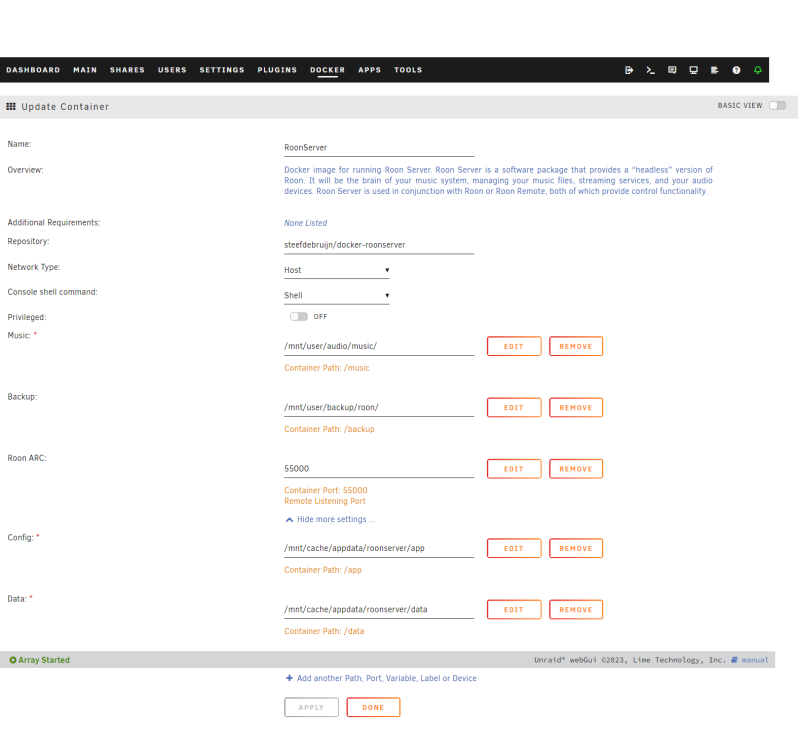
Task: Open the manual link in footer
Action: point(755,660)
